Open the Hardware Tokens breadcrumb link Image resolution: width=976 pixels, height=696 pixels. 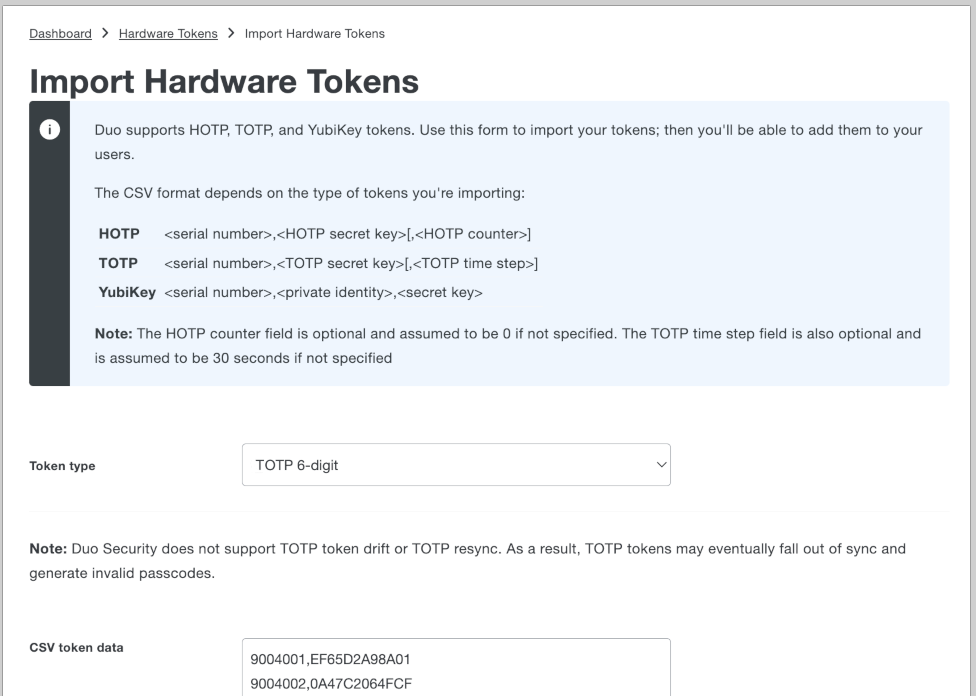[168, 34]
